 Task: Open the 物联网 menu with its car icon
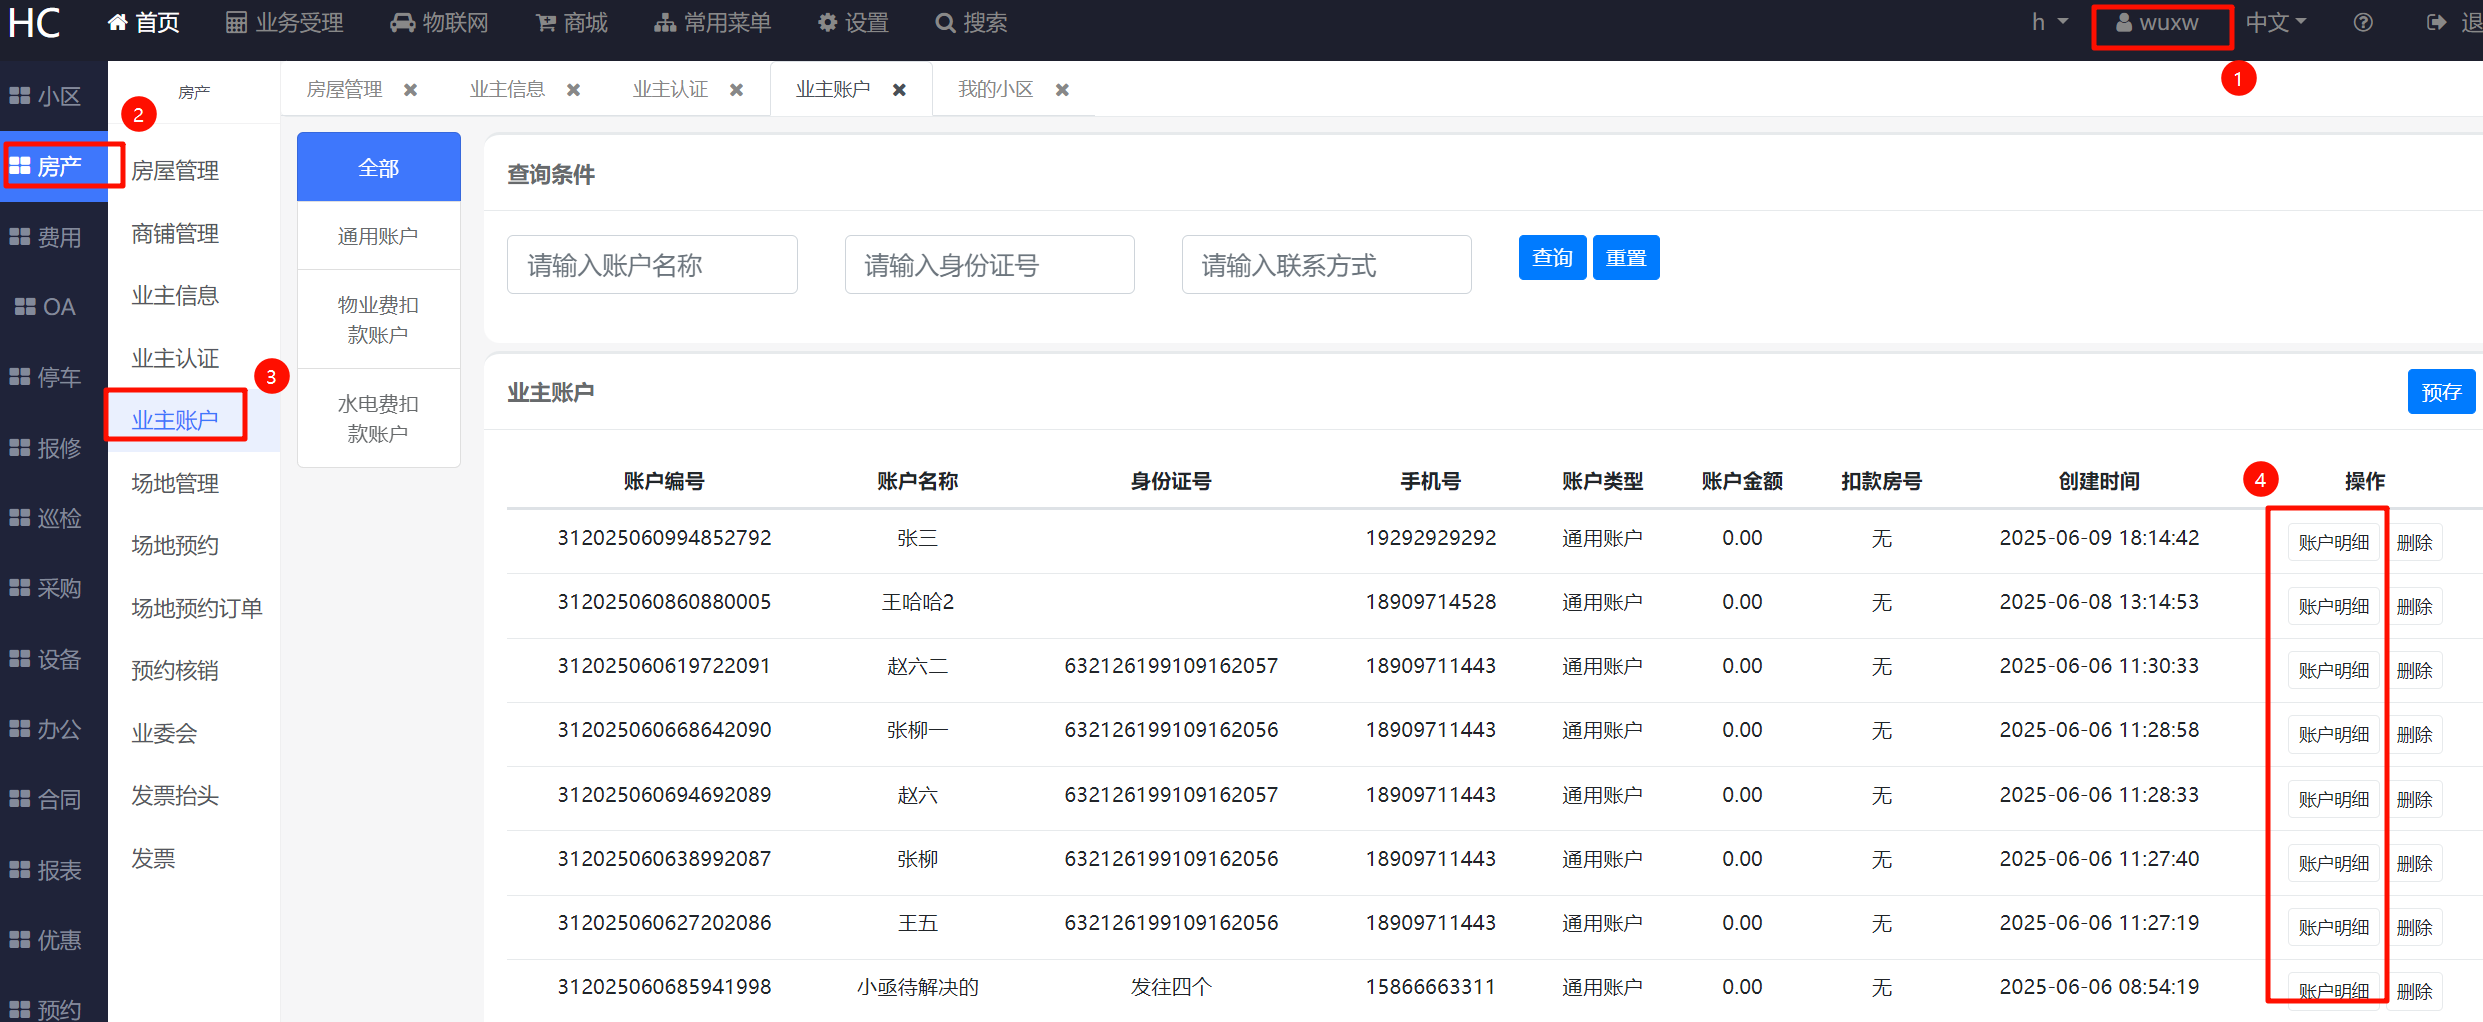439,22
